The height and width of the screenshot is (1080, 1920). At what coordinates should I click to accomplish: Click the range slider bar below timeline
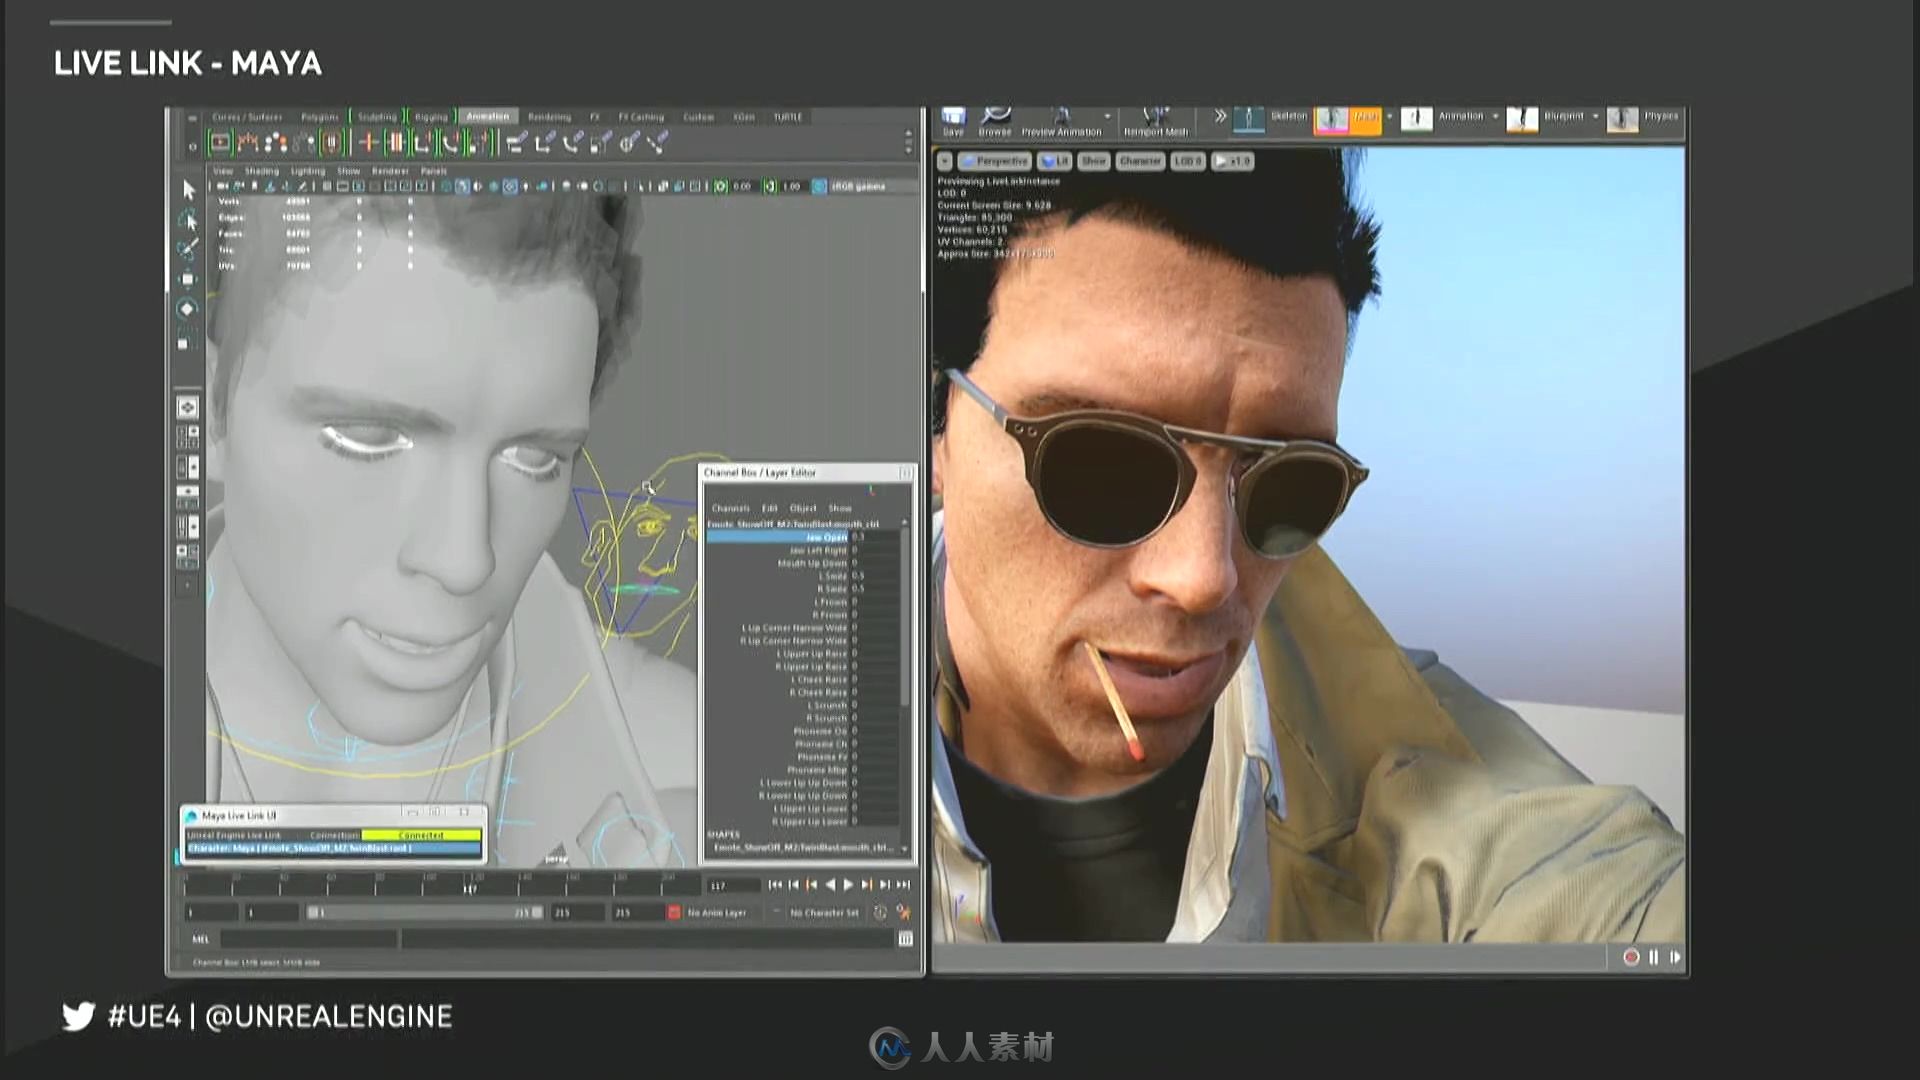[x=425, y=912]
